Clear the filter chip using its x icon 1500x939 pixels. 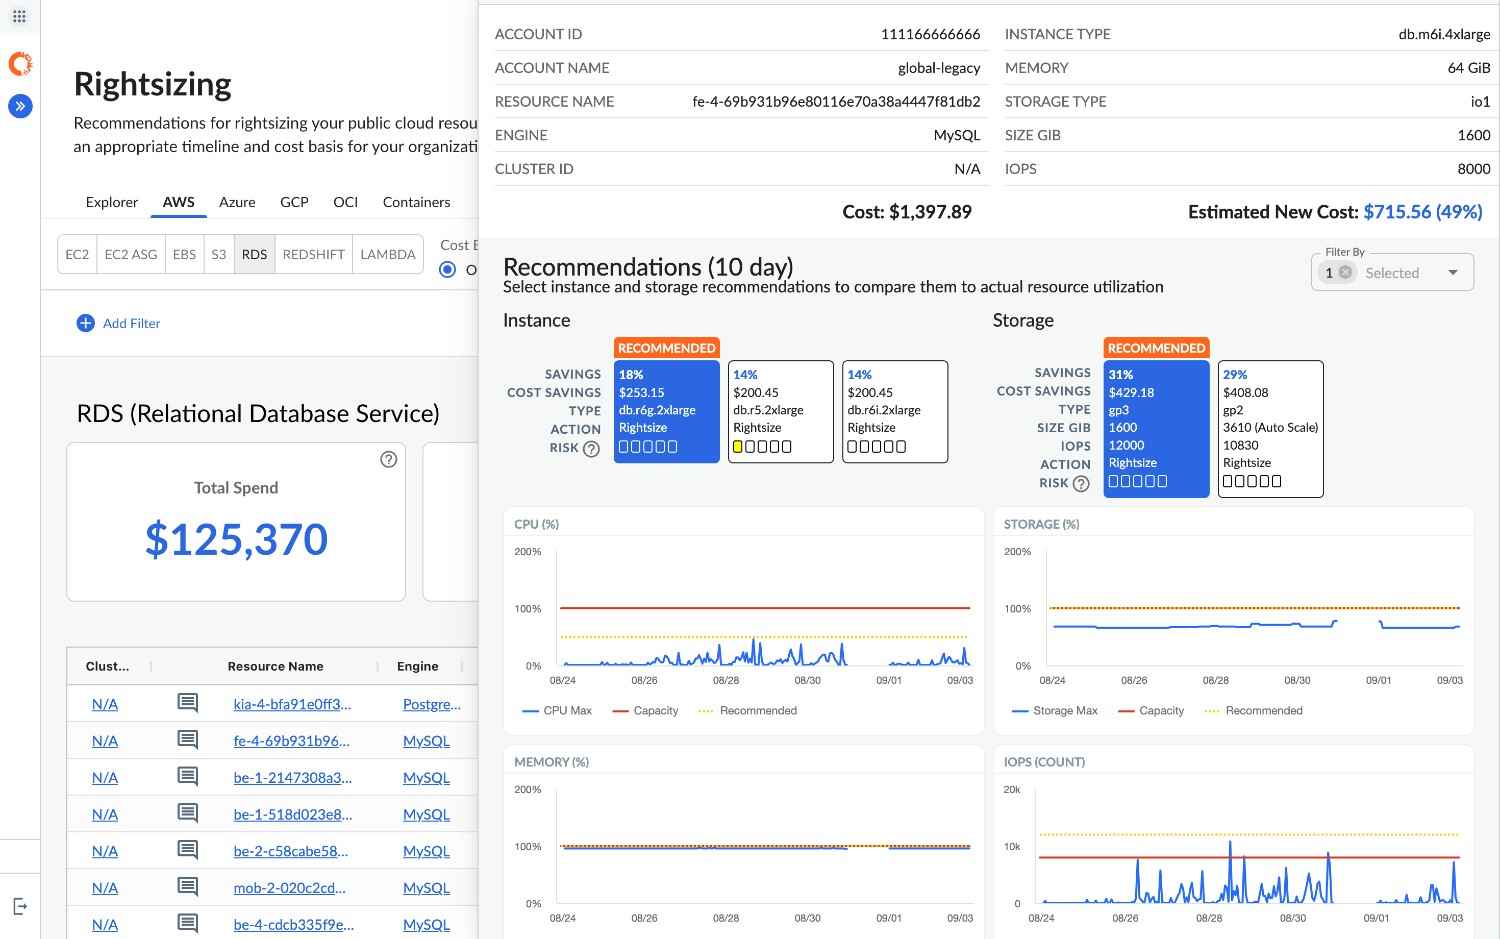click(1346, 271)
